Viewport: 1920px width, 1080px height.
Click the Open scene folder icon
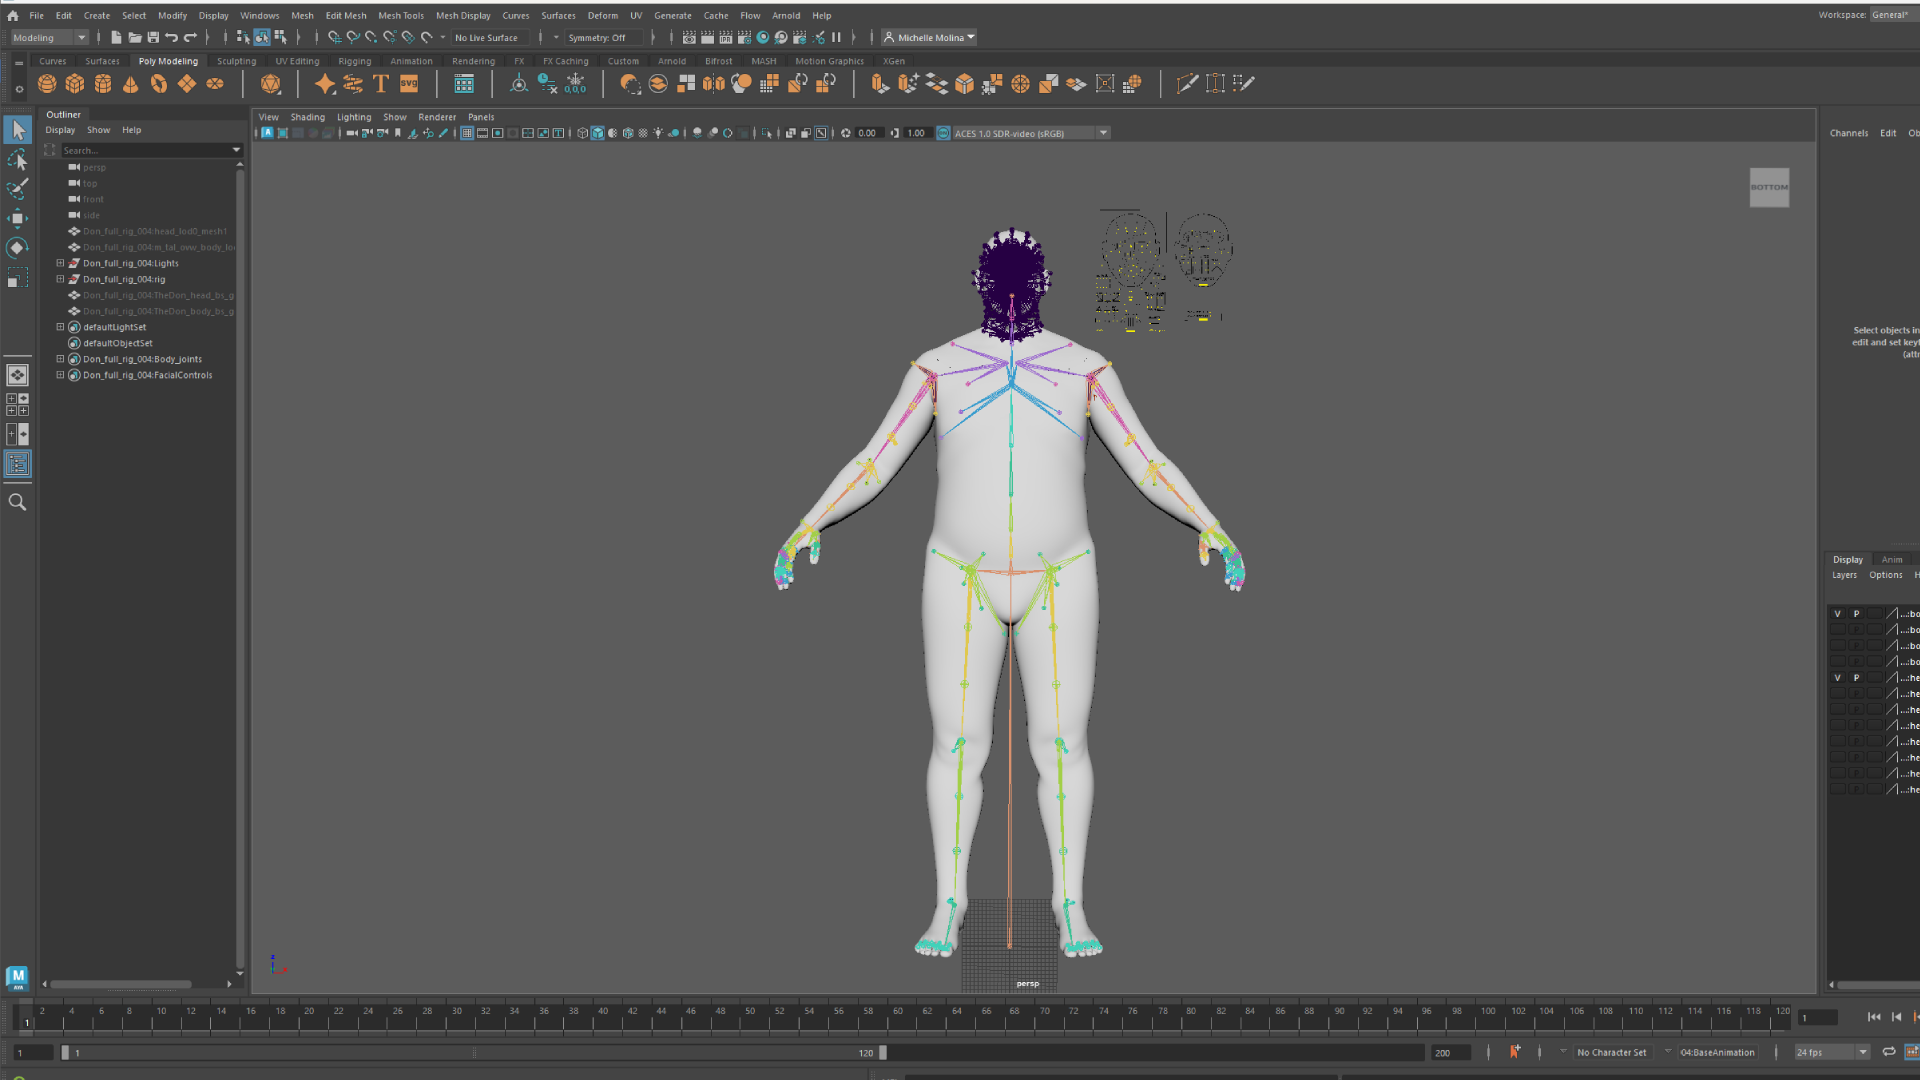tap(135, 38)
